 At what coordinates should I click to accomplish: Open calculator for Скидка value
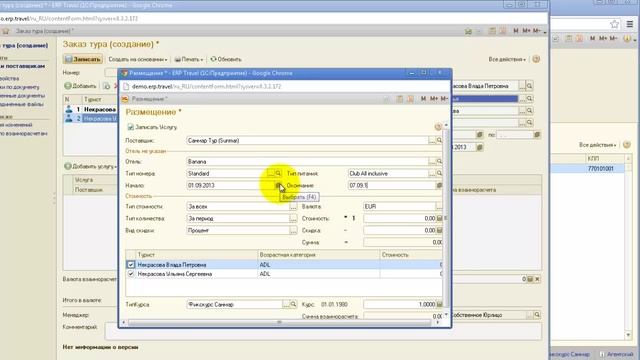439,231
